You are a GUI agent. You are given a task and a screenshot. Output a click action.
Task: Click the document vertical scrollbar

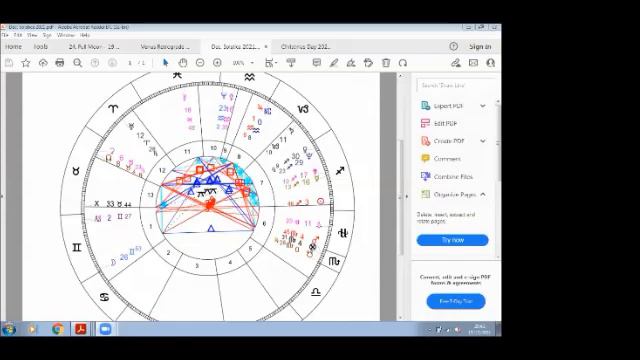pyautogui.click(x=401, y=196)
